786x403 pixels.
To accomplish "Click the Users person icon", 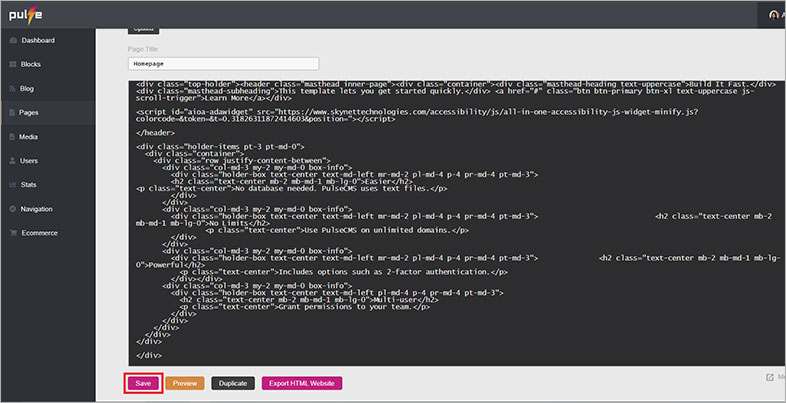I will click(x=11, y=160).
